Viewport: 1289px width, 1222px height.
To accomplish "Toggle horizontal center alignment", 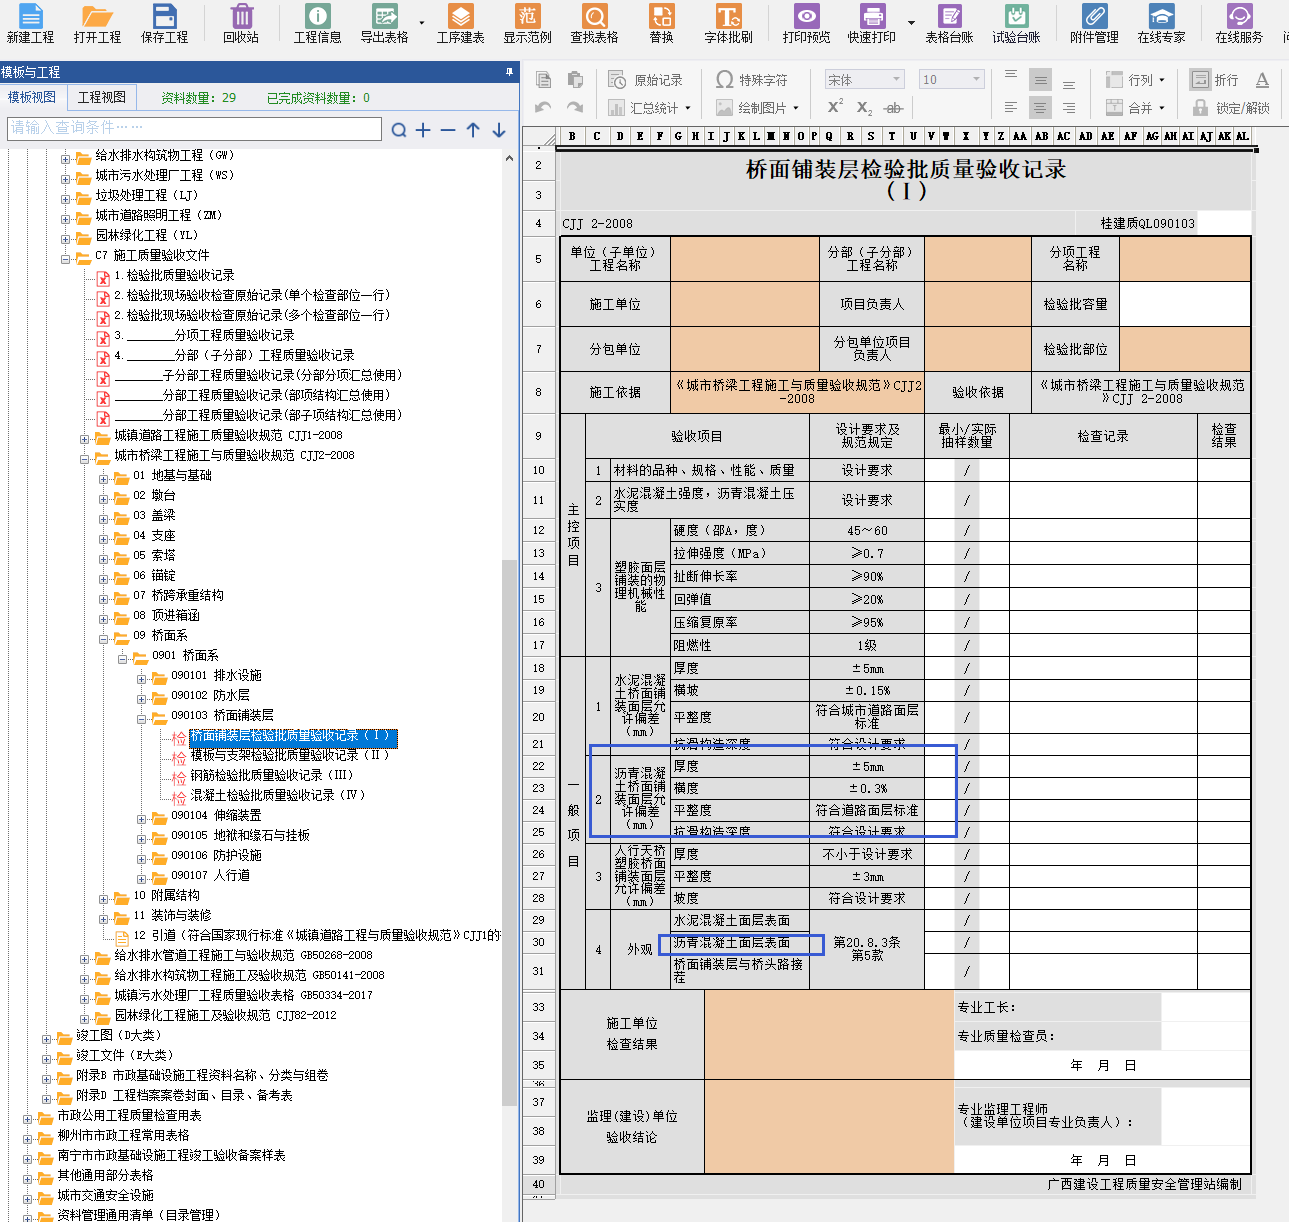I will click(x=1040, y=108).
